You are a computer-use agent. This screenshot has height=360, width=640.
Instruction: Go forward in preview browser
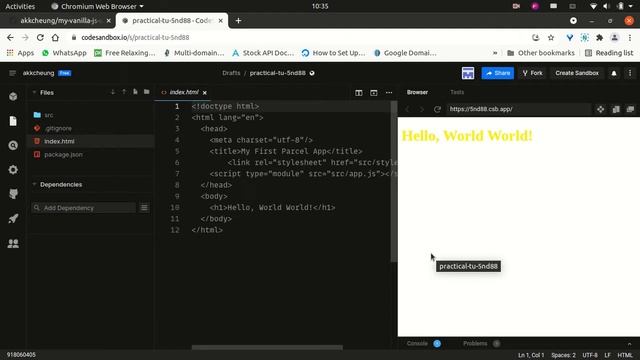pyautogui.click(x=422, y=109)
